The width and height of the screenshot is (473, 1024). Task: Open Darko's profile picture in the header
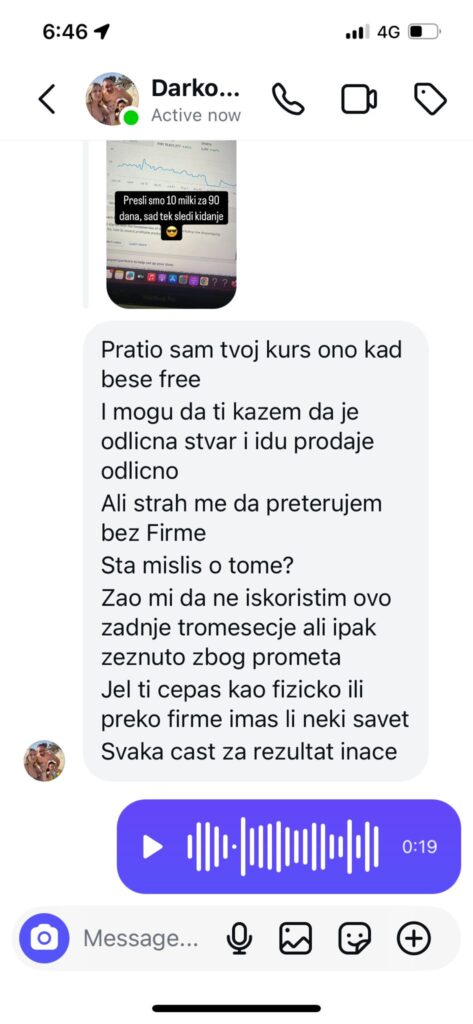tap(112, 99)
